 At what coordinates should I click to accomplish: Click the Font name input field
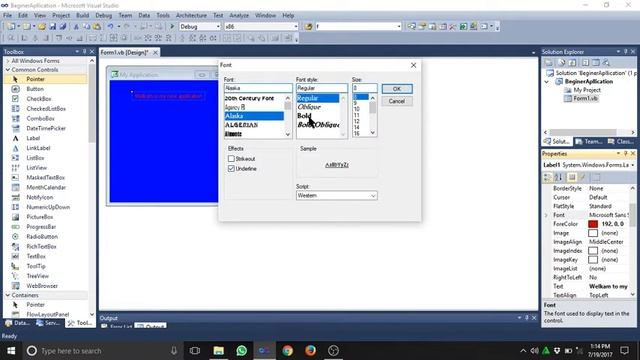(x=258, y=88)
